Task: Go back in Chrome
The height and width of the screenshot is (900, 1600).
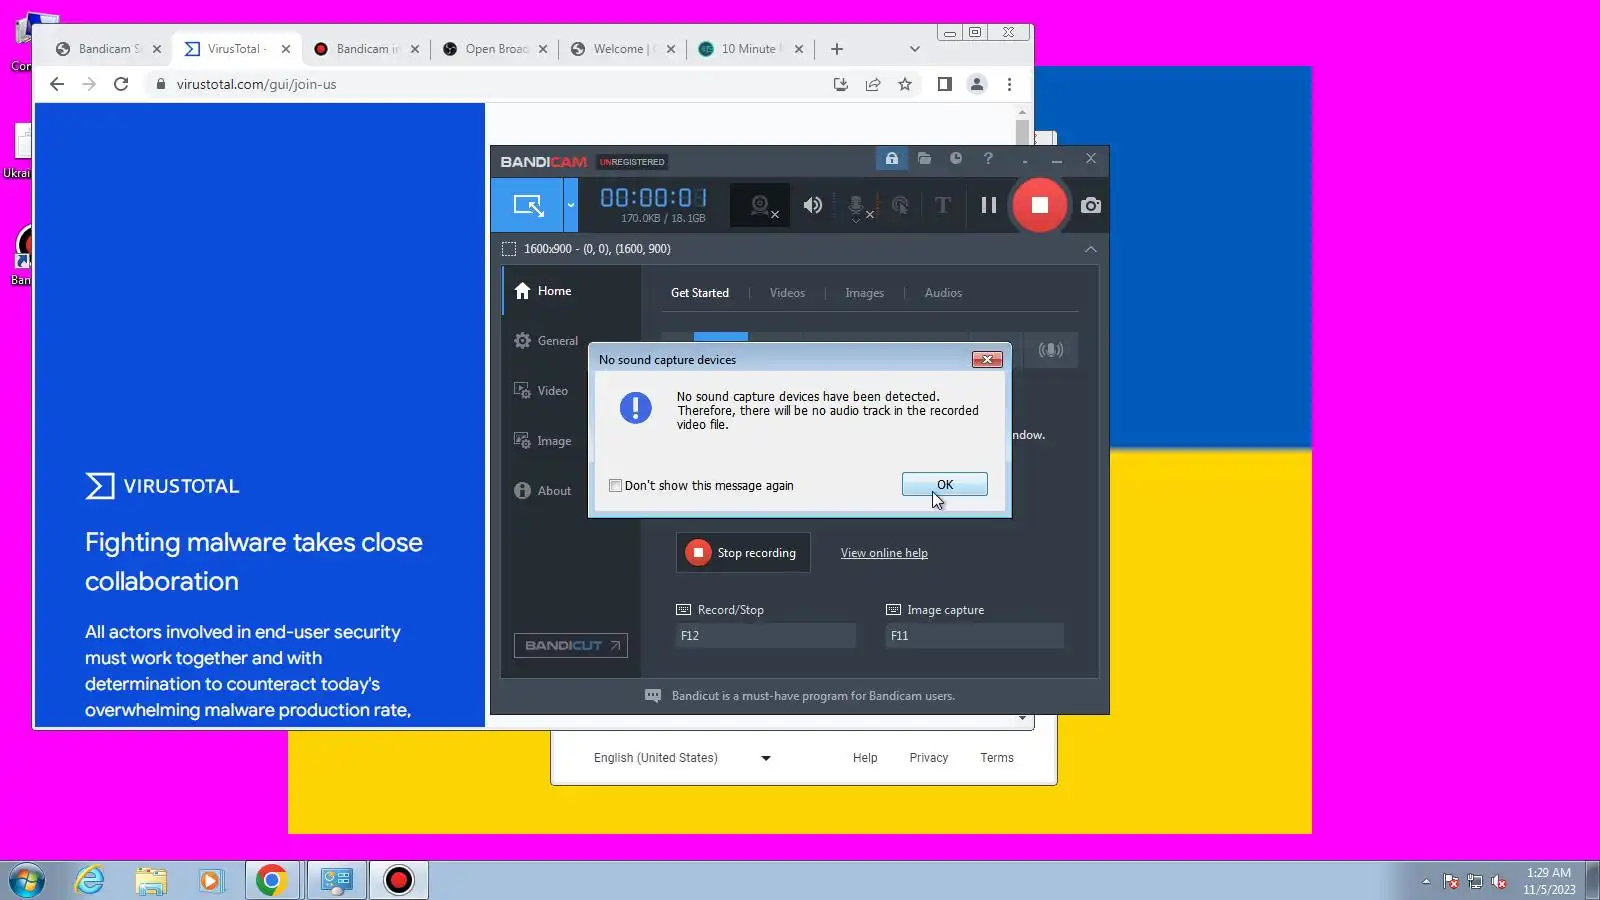Action: coord(57,85)
